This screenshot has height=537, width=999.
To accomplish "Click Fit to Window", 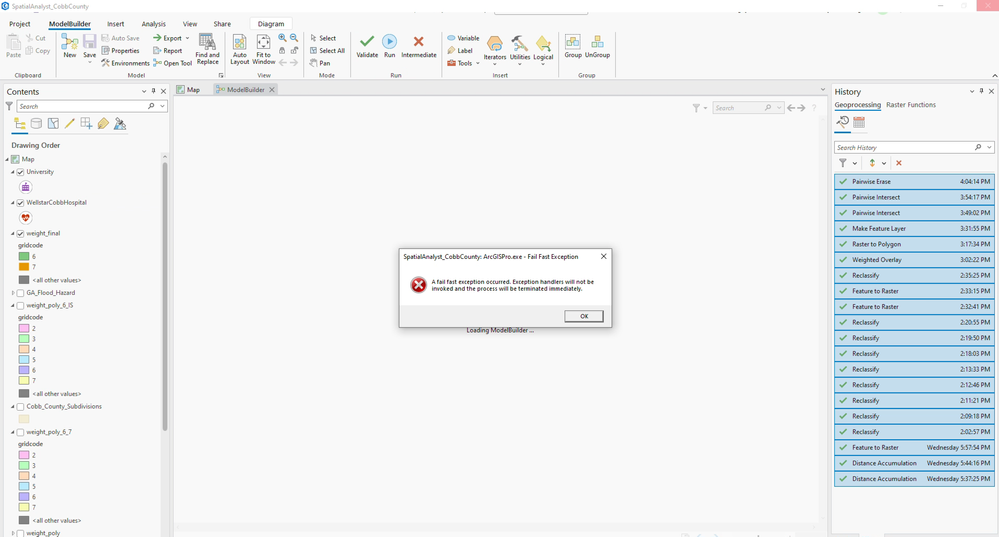I will (x=263, y=49).
